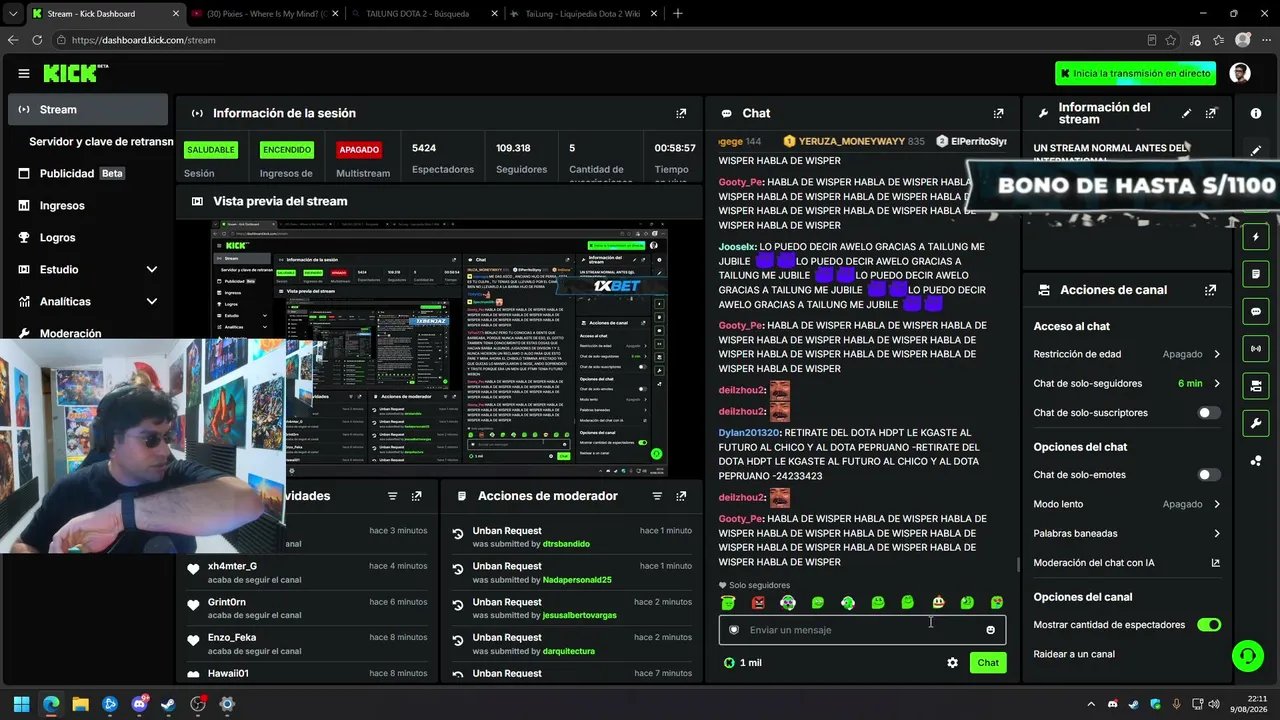Click the broadcast signal sidebar icon
The width and height of the screenshot is (1280, 720).
(1256, 348)
